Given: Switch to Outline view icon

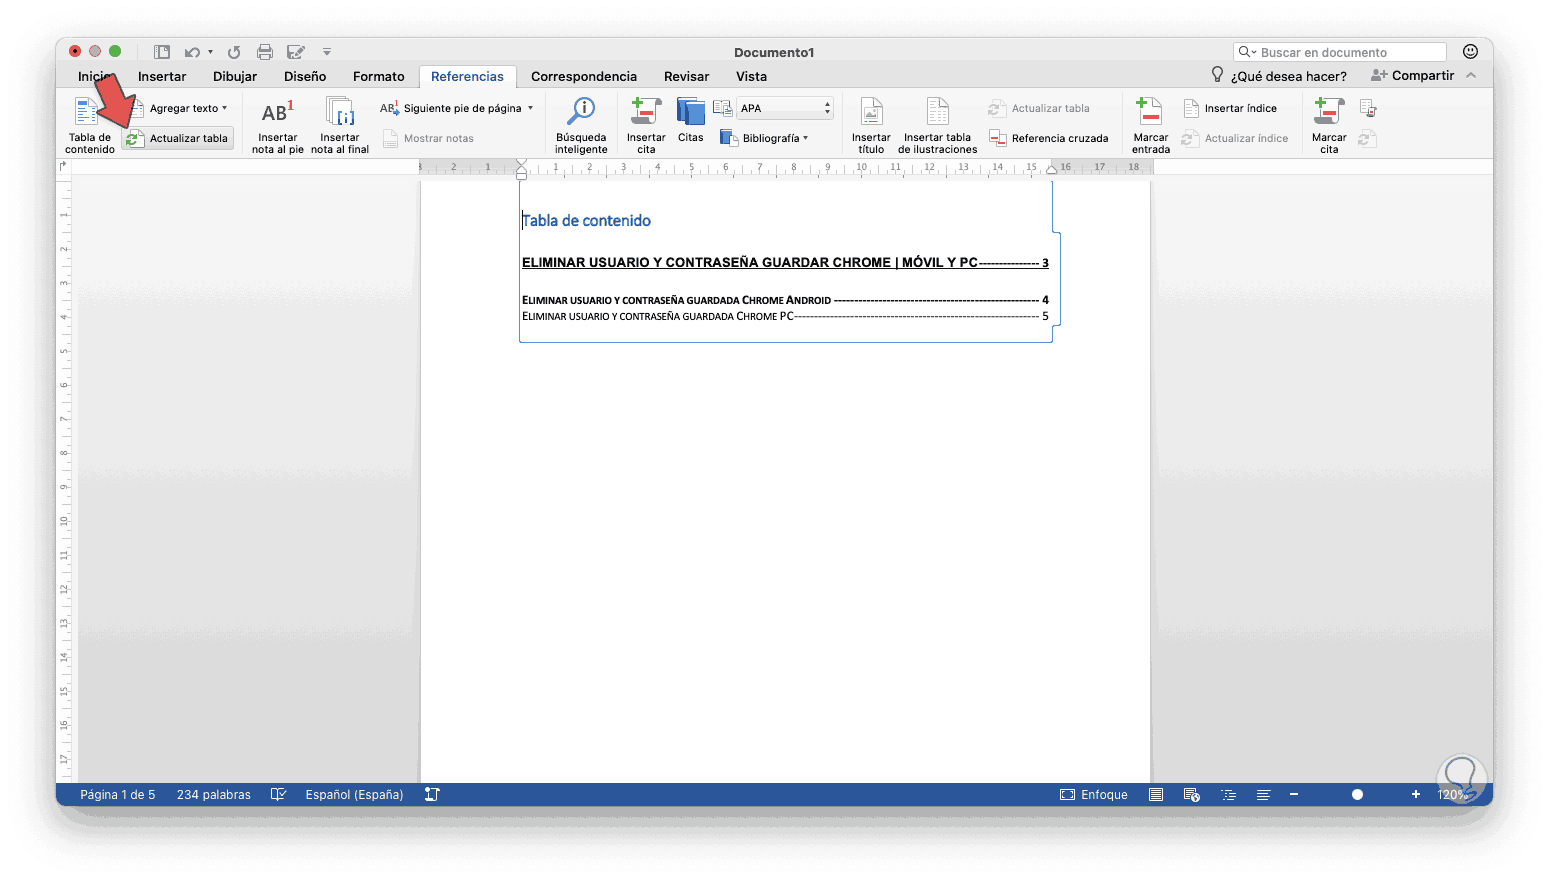Looking at the screenshot, I should [1228, 795].
